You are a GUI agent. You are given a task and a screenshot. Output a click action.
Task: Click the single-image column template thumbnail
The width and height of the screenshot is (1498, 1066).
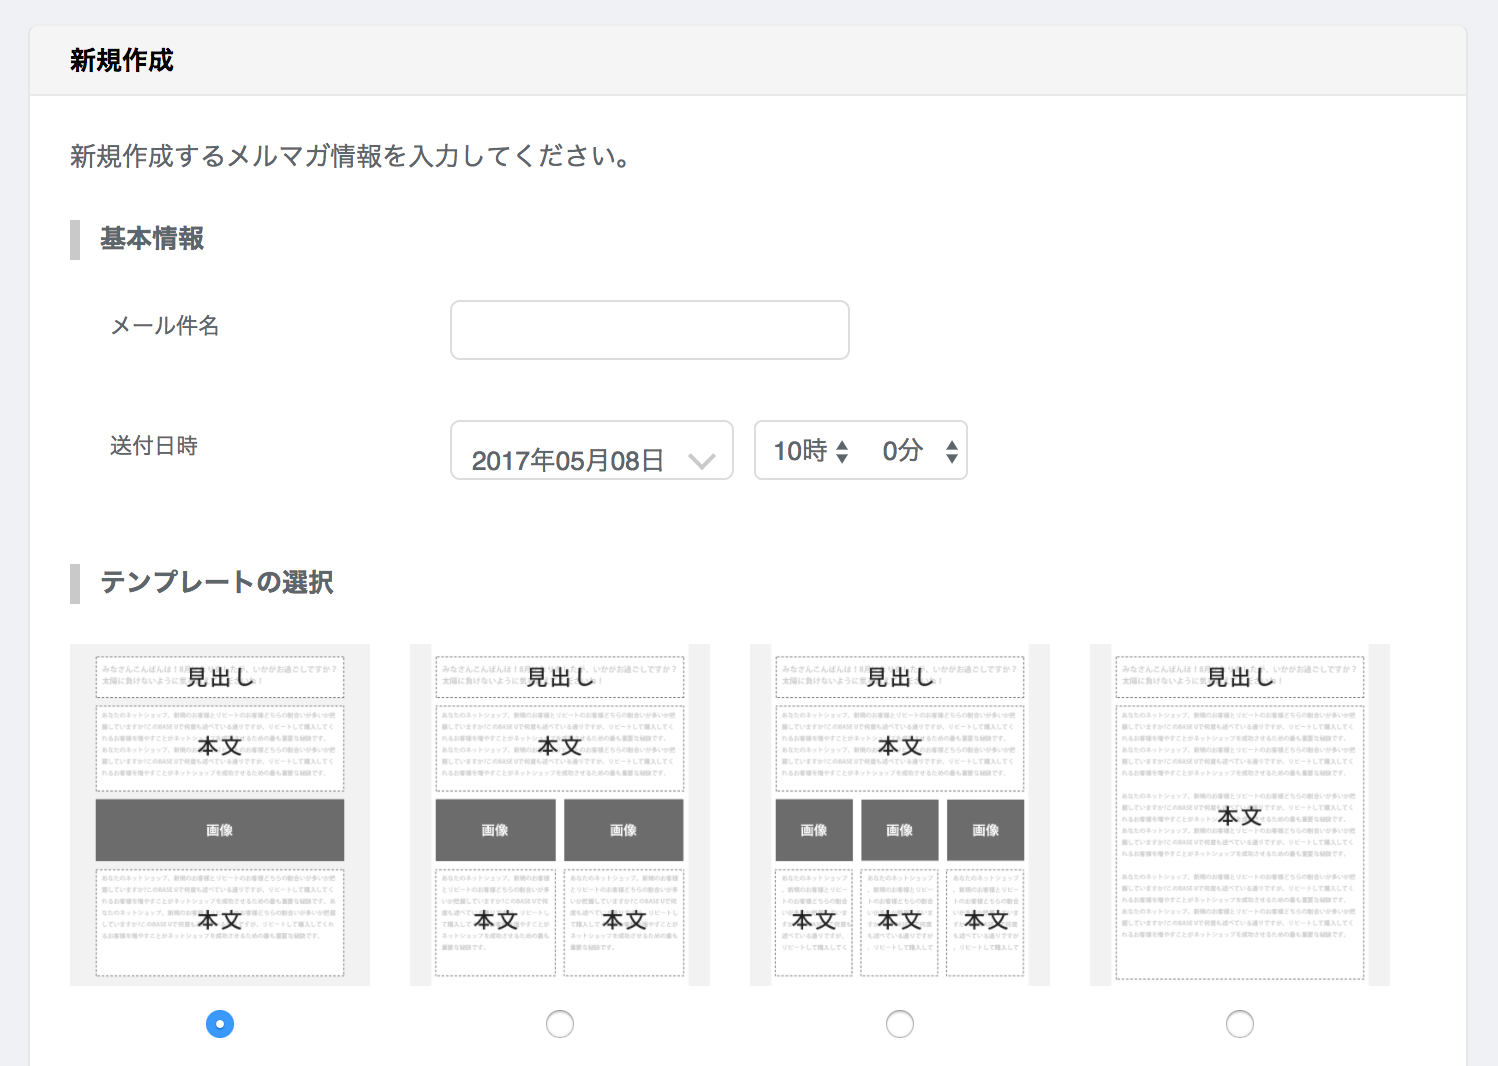coord(220,815)
